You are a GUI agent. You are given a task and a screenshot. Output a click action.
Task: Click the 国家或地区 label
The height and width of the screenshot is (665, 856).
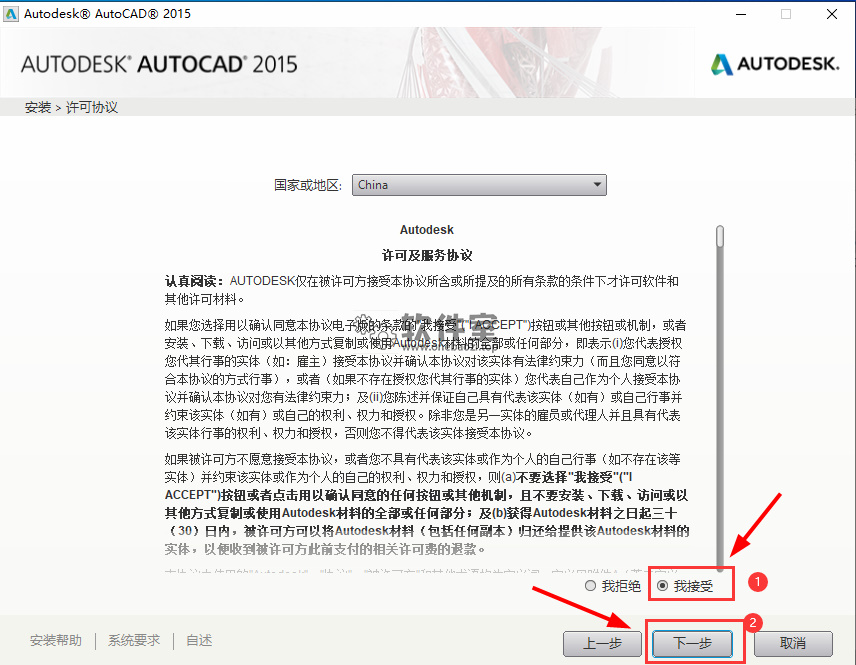307,185
